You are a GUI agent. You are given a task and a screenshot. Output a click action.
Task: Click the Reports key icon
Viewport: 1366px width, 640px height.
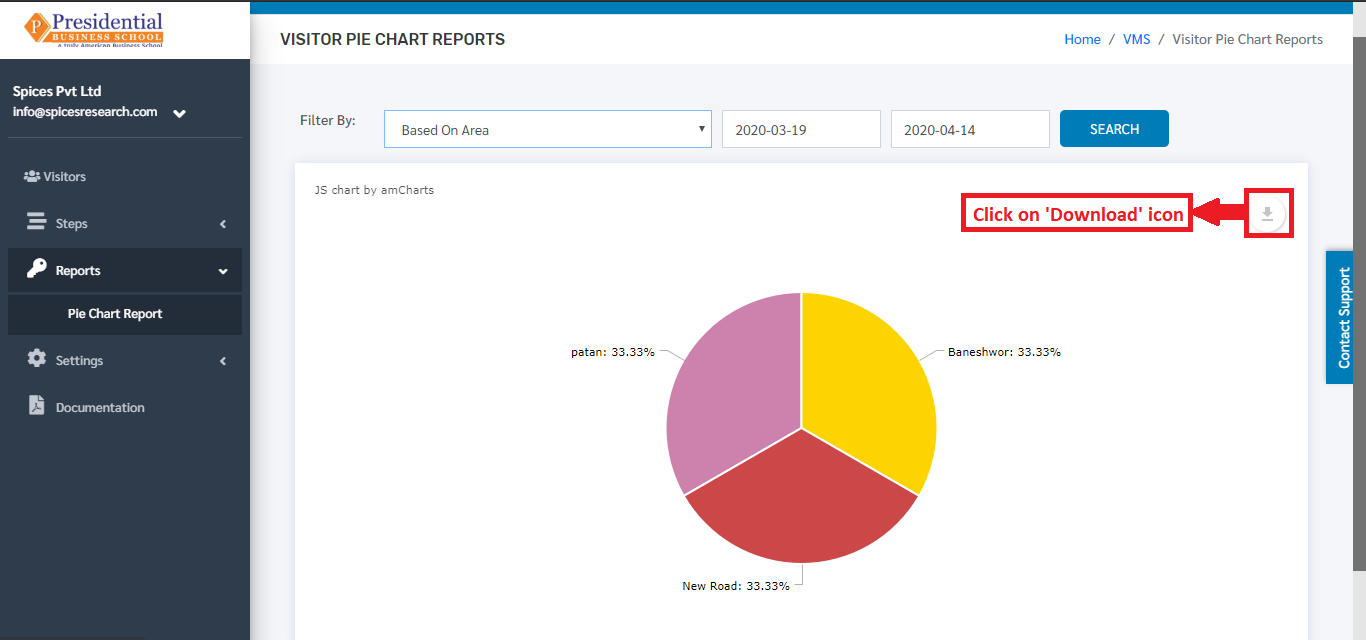coord(37,269)
